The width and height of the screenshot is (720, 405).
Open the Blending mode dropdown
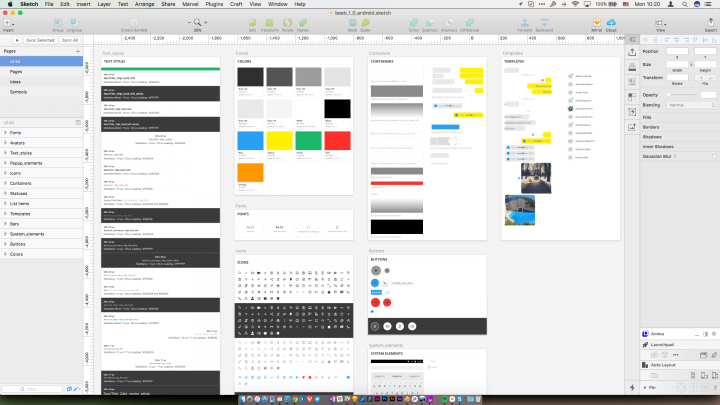(x=691, y=105)
